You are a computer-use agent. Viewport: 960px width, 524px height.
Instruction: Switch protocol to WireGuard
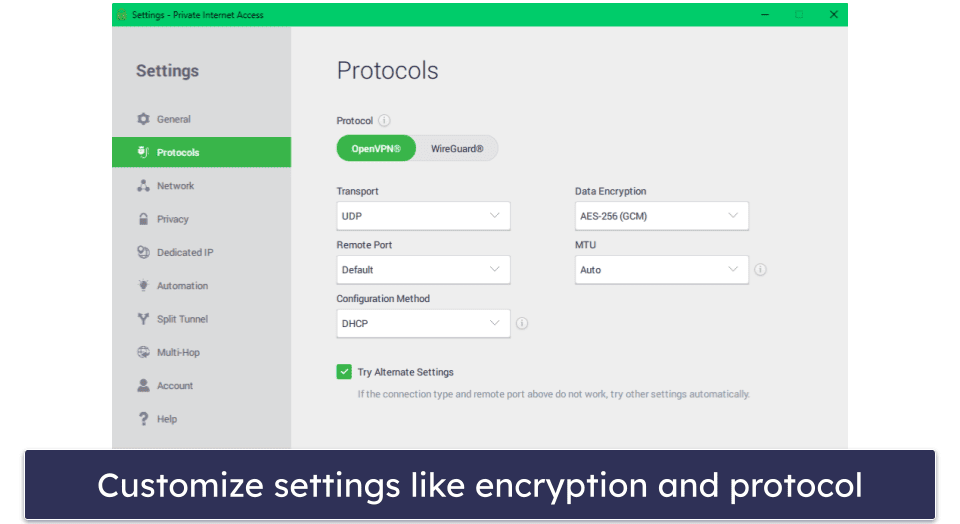[457, 149]
